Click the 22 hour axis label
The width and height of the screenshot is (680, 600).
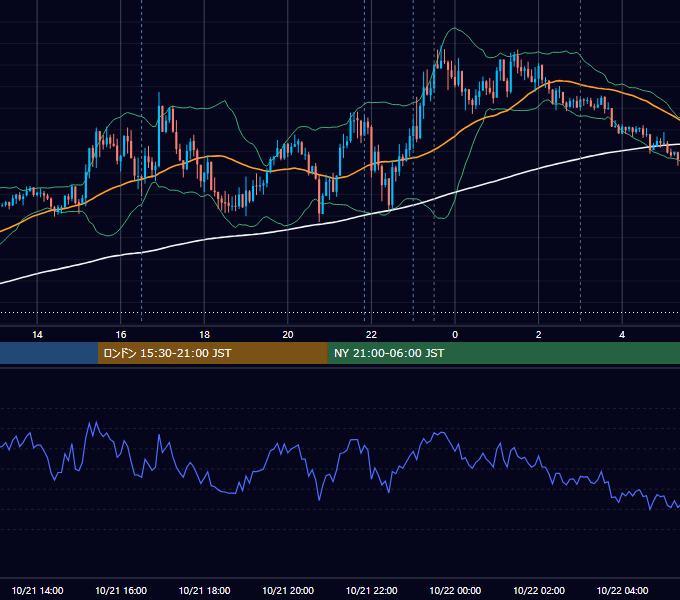coord(371,335)
